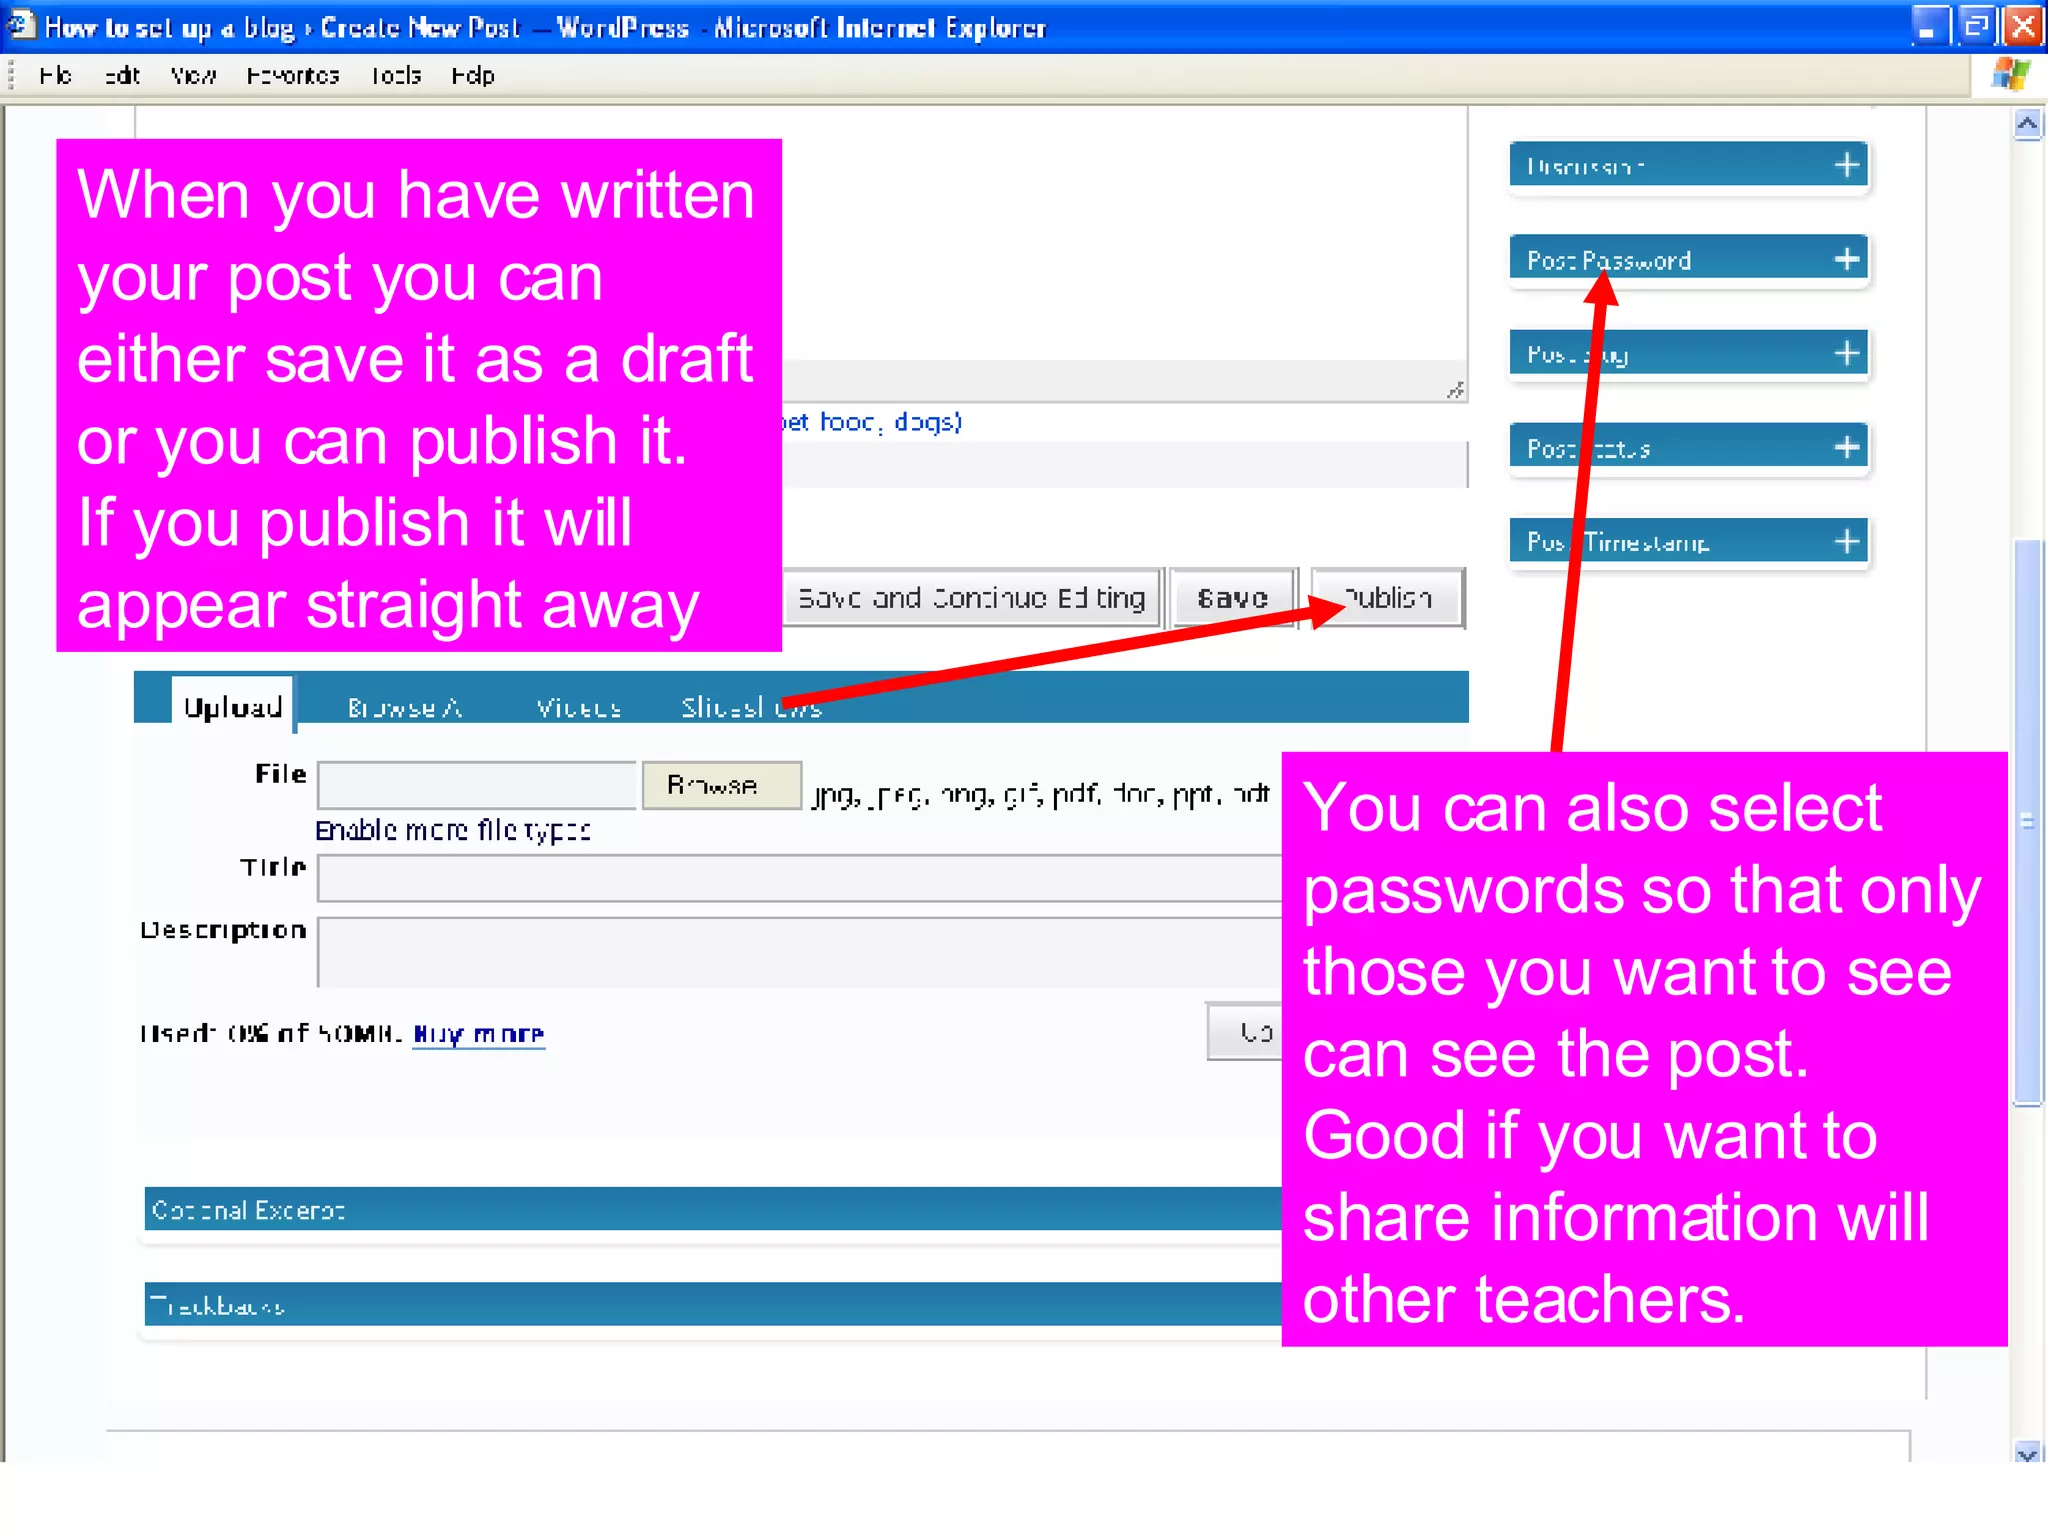This screenshot has width=2048, height=1536.
Task: Open the Favorites menu
Action: pyautogui.click(x=292, y=76)
